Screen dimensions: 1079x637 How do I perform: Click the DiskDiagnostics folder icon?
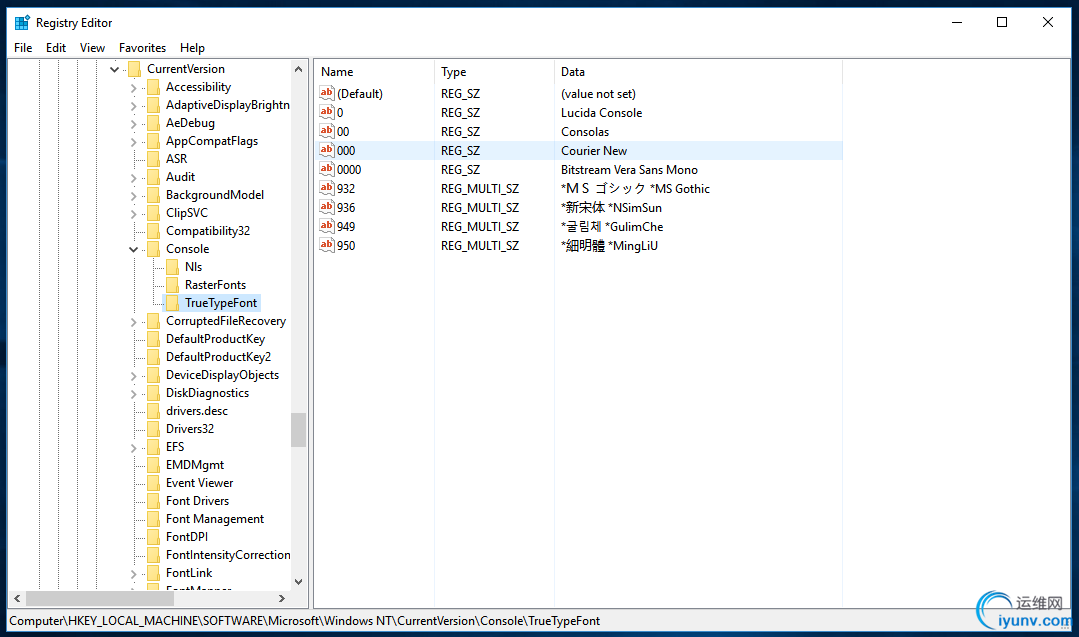(x=153, y=393)
